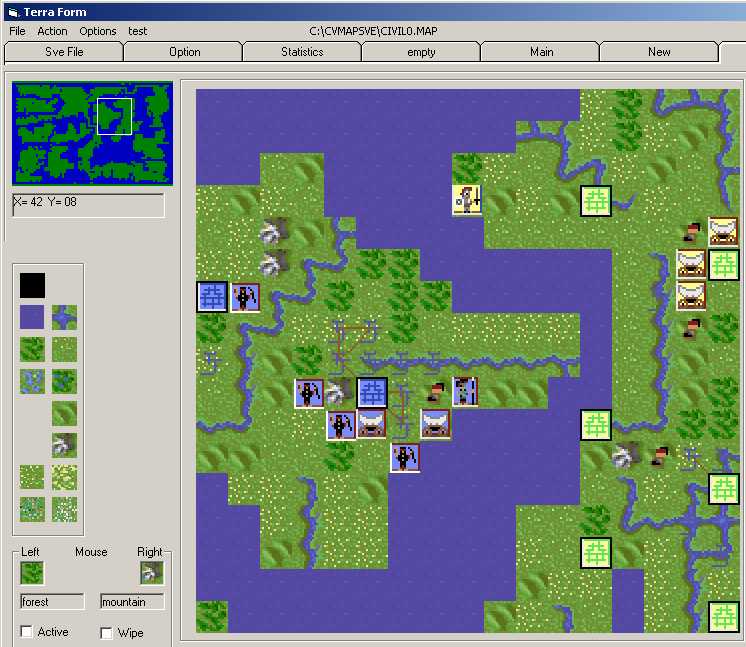Open the Options menu
Screen dimensions: 746x647
[98, 31]
